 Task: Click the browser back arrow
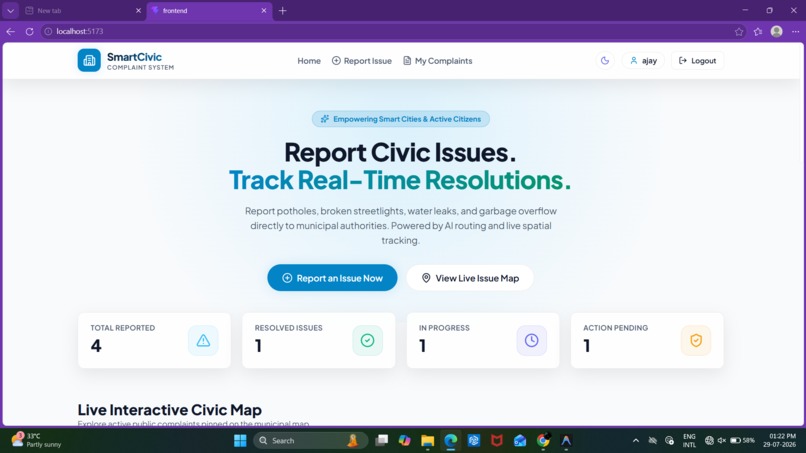pyautogui.click(x=11, y=31)
